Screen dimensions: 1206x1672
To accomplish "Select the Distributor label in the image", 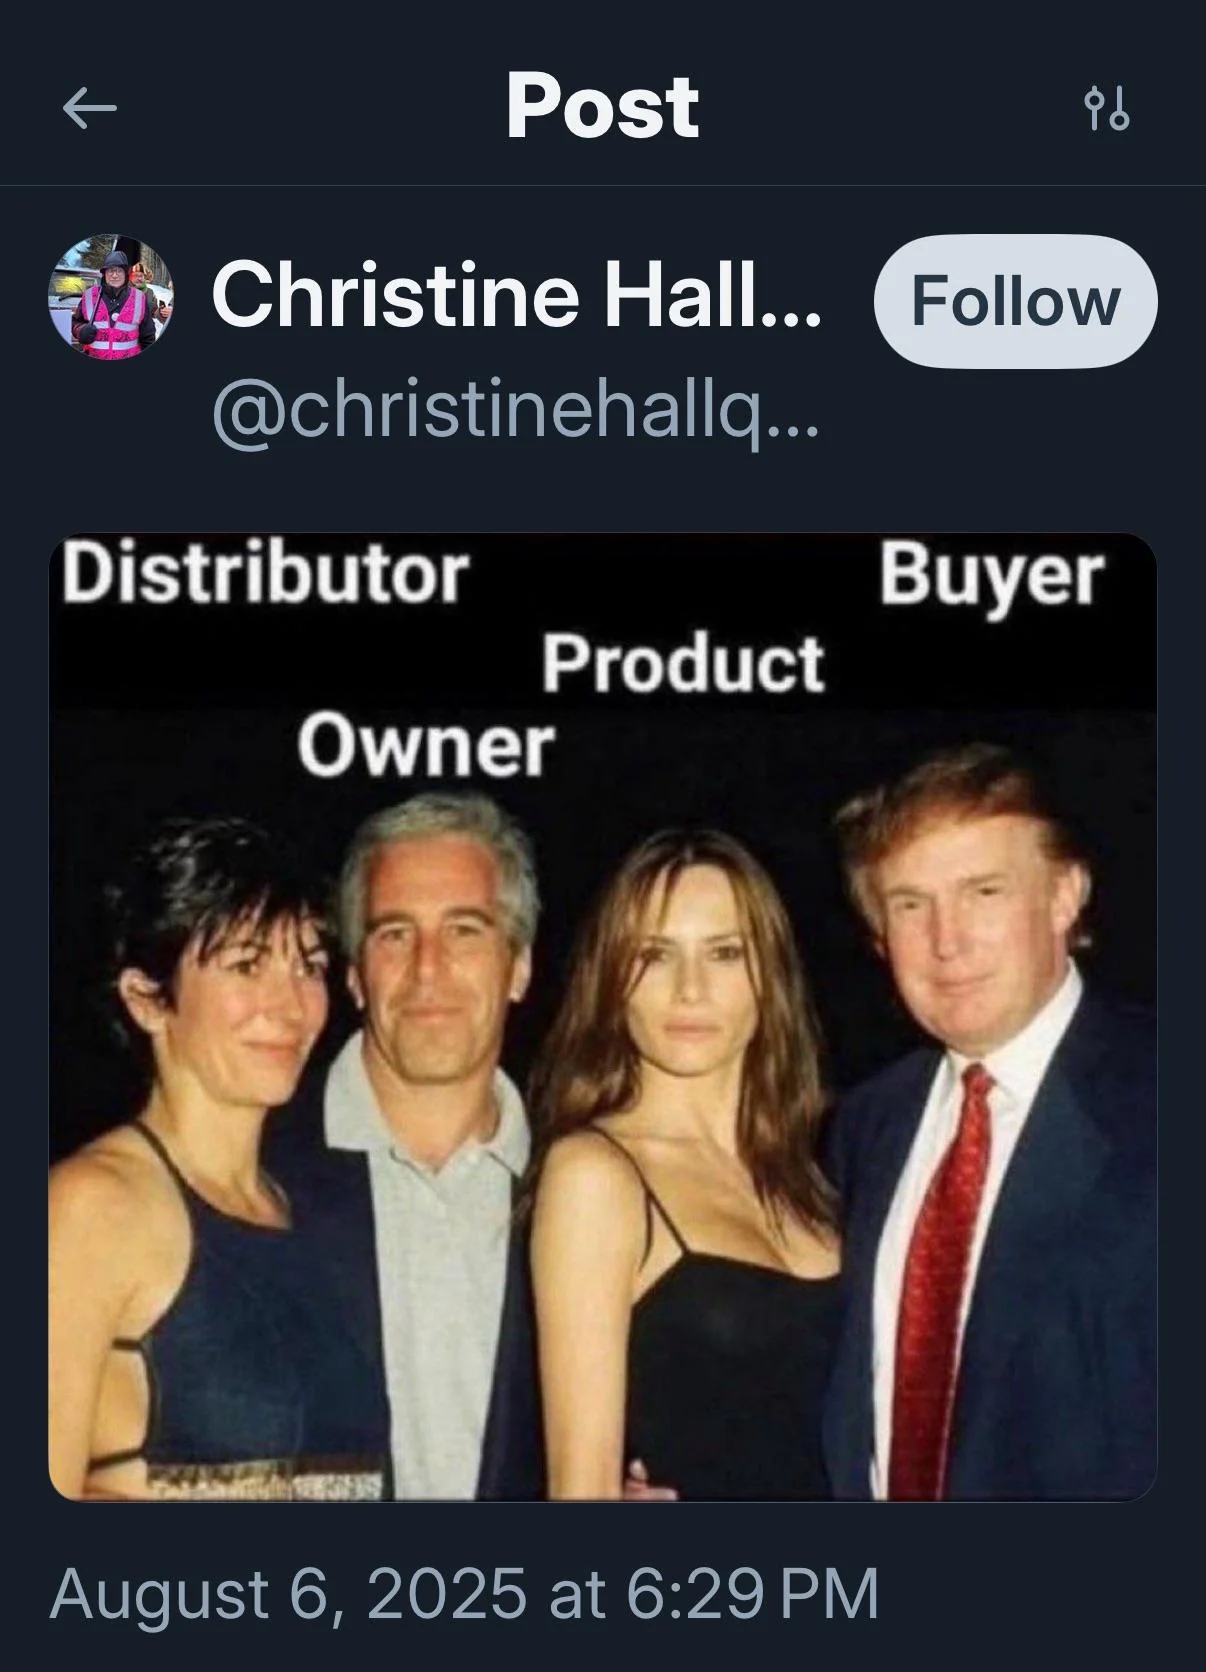I will [265, 574].
